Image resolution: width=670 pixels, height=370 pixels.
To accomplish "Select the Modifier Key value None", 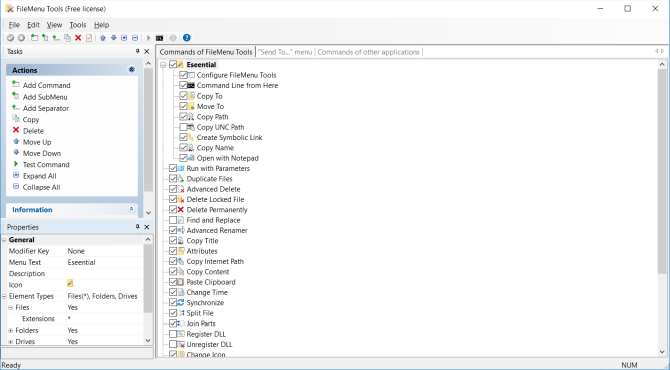I will pos(76,251).
